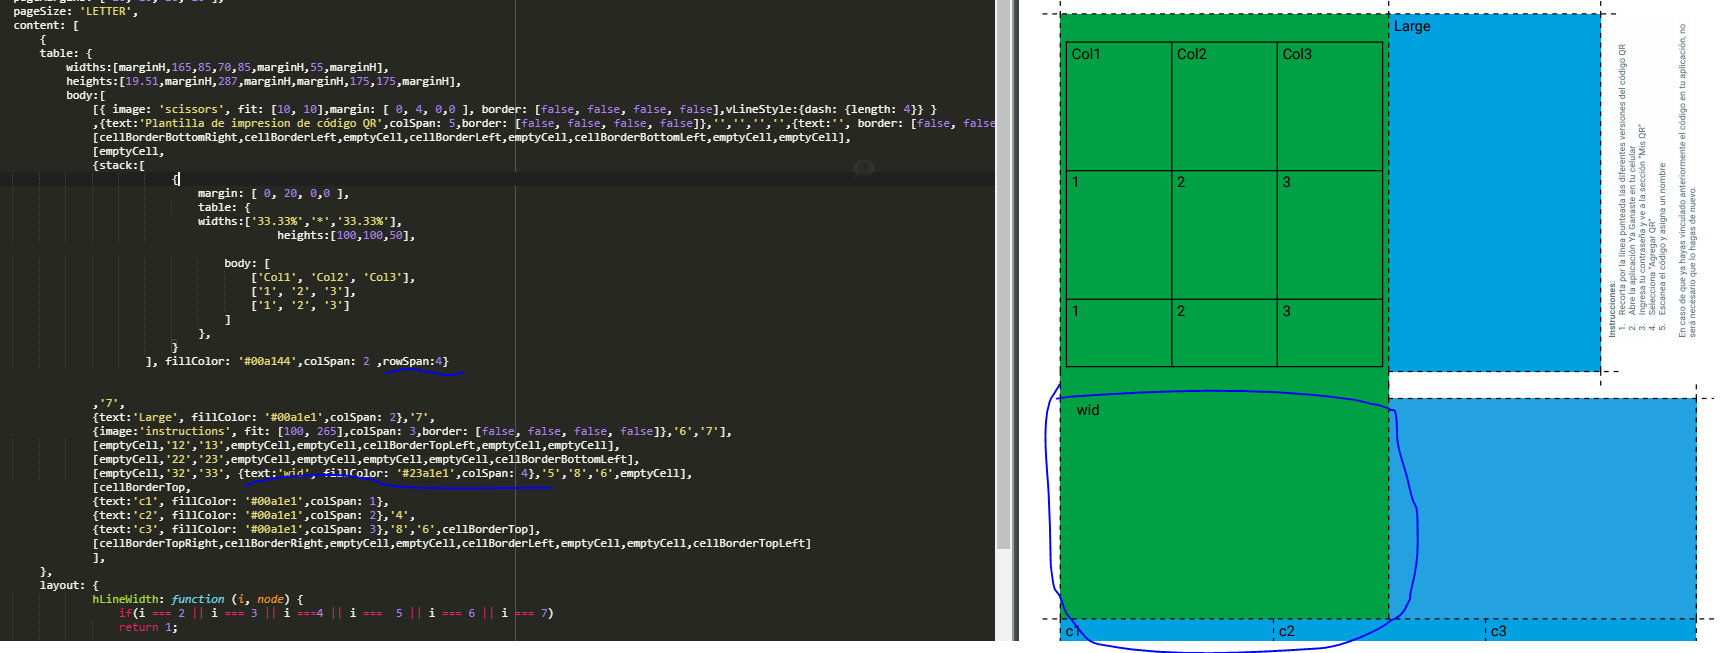Click the {text:'c3'} code line
This screenshot has height=653, width=1734.
[316, 530]
